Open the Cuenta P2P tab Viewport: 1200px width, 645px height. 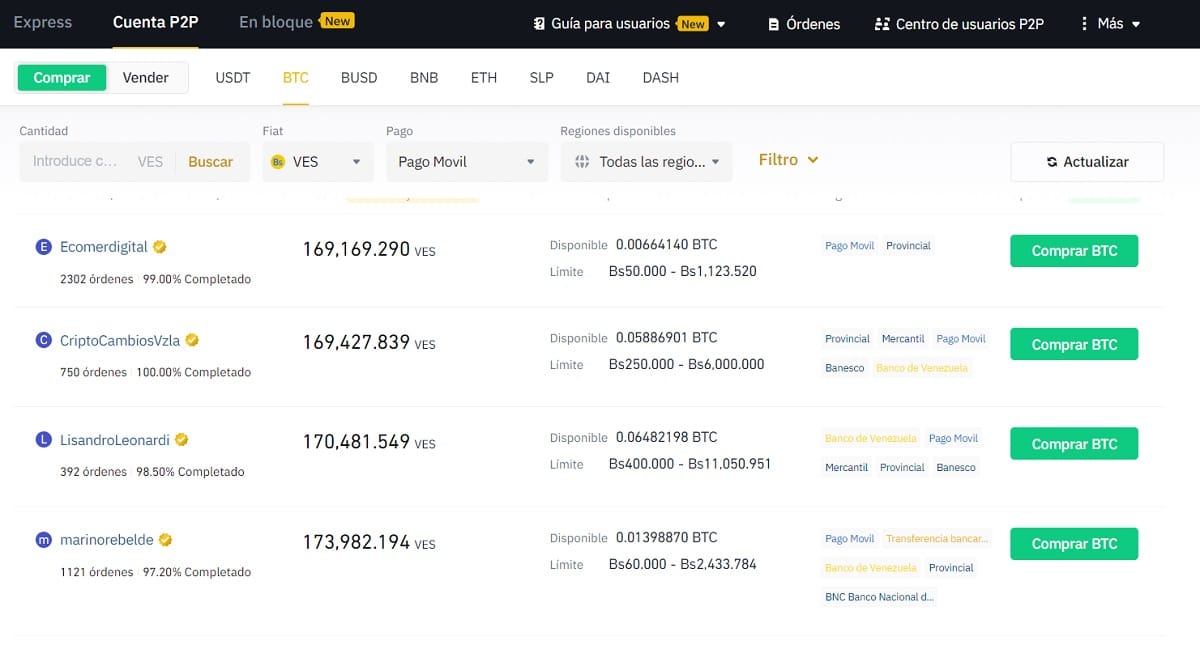(155, 22)
